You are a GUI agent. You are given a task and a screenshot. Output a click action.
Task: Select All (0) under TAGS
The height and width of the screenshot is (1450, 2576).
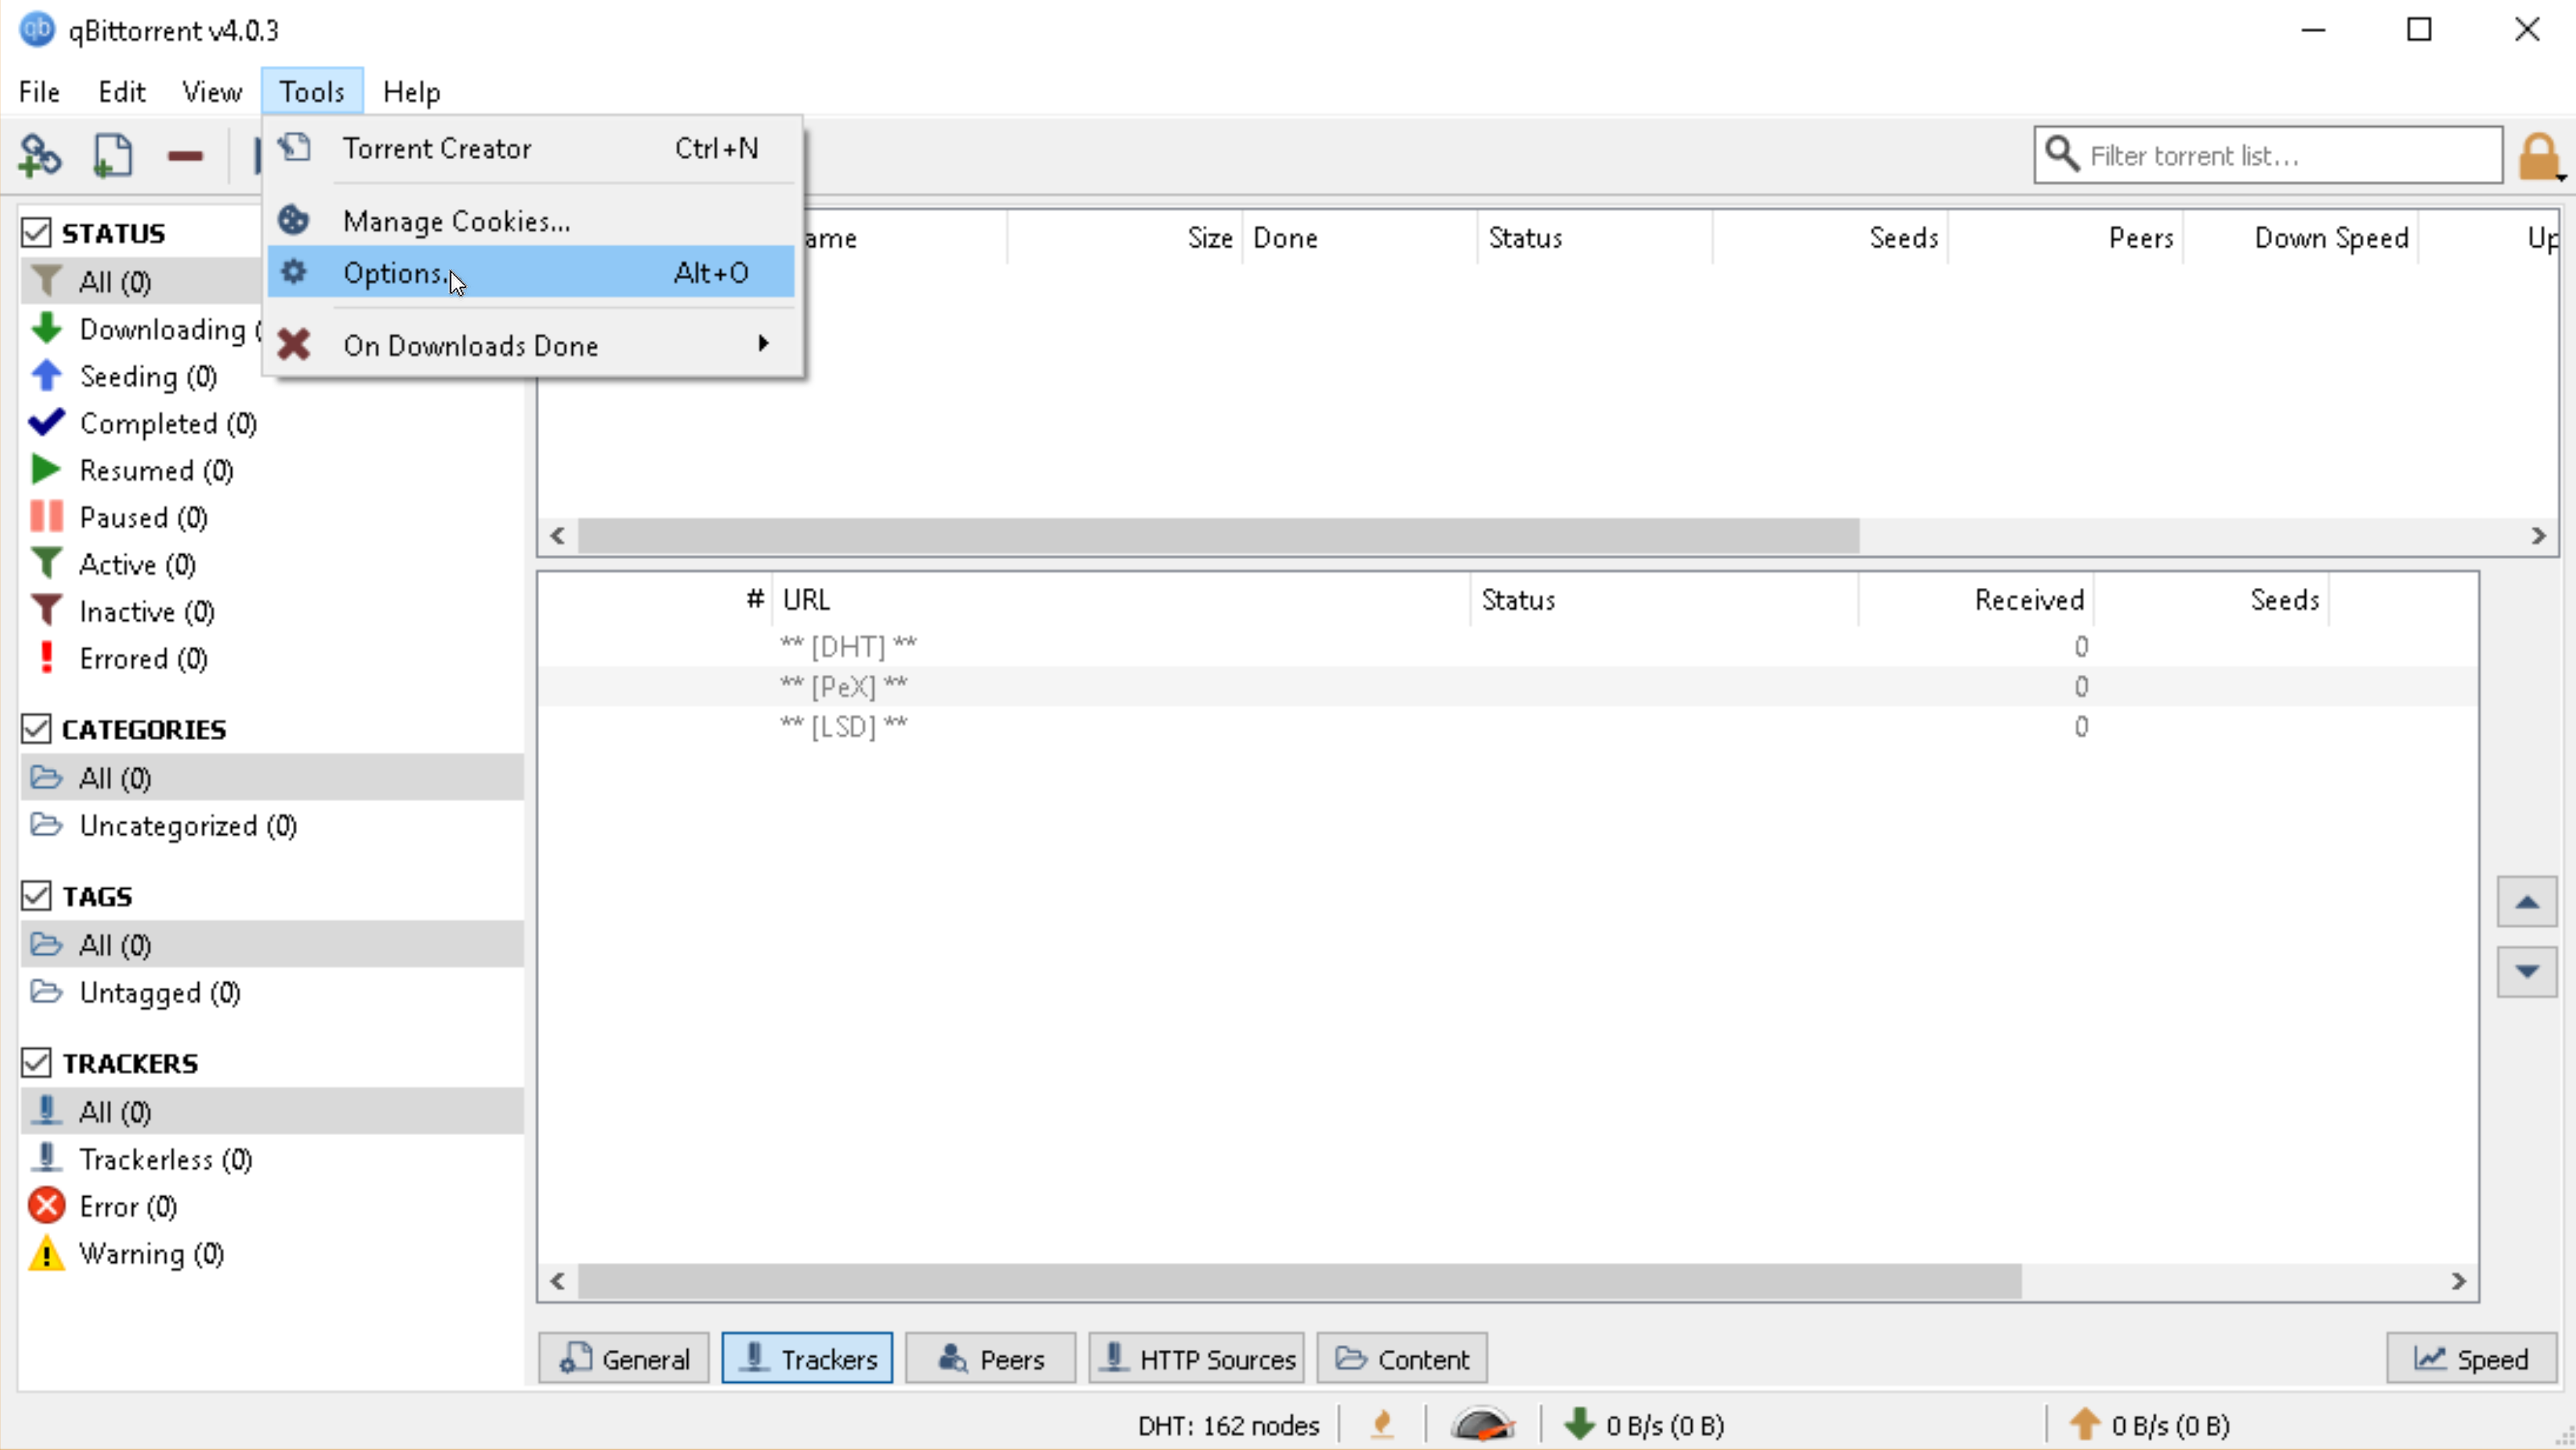pyautogui.click(x=272, y=944)
